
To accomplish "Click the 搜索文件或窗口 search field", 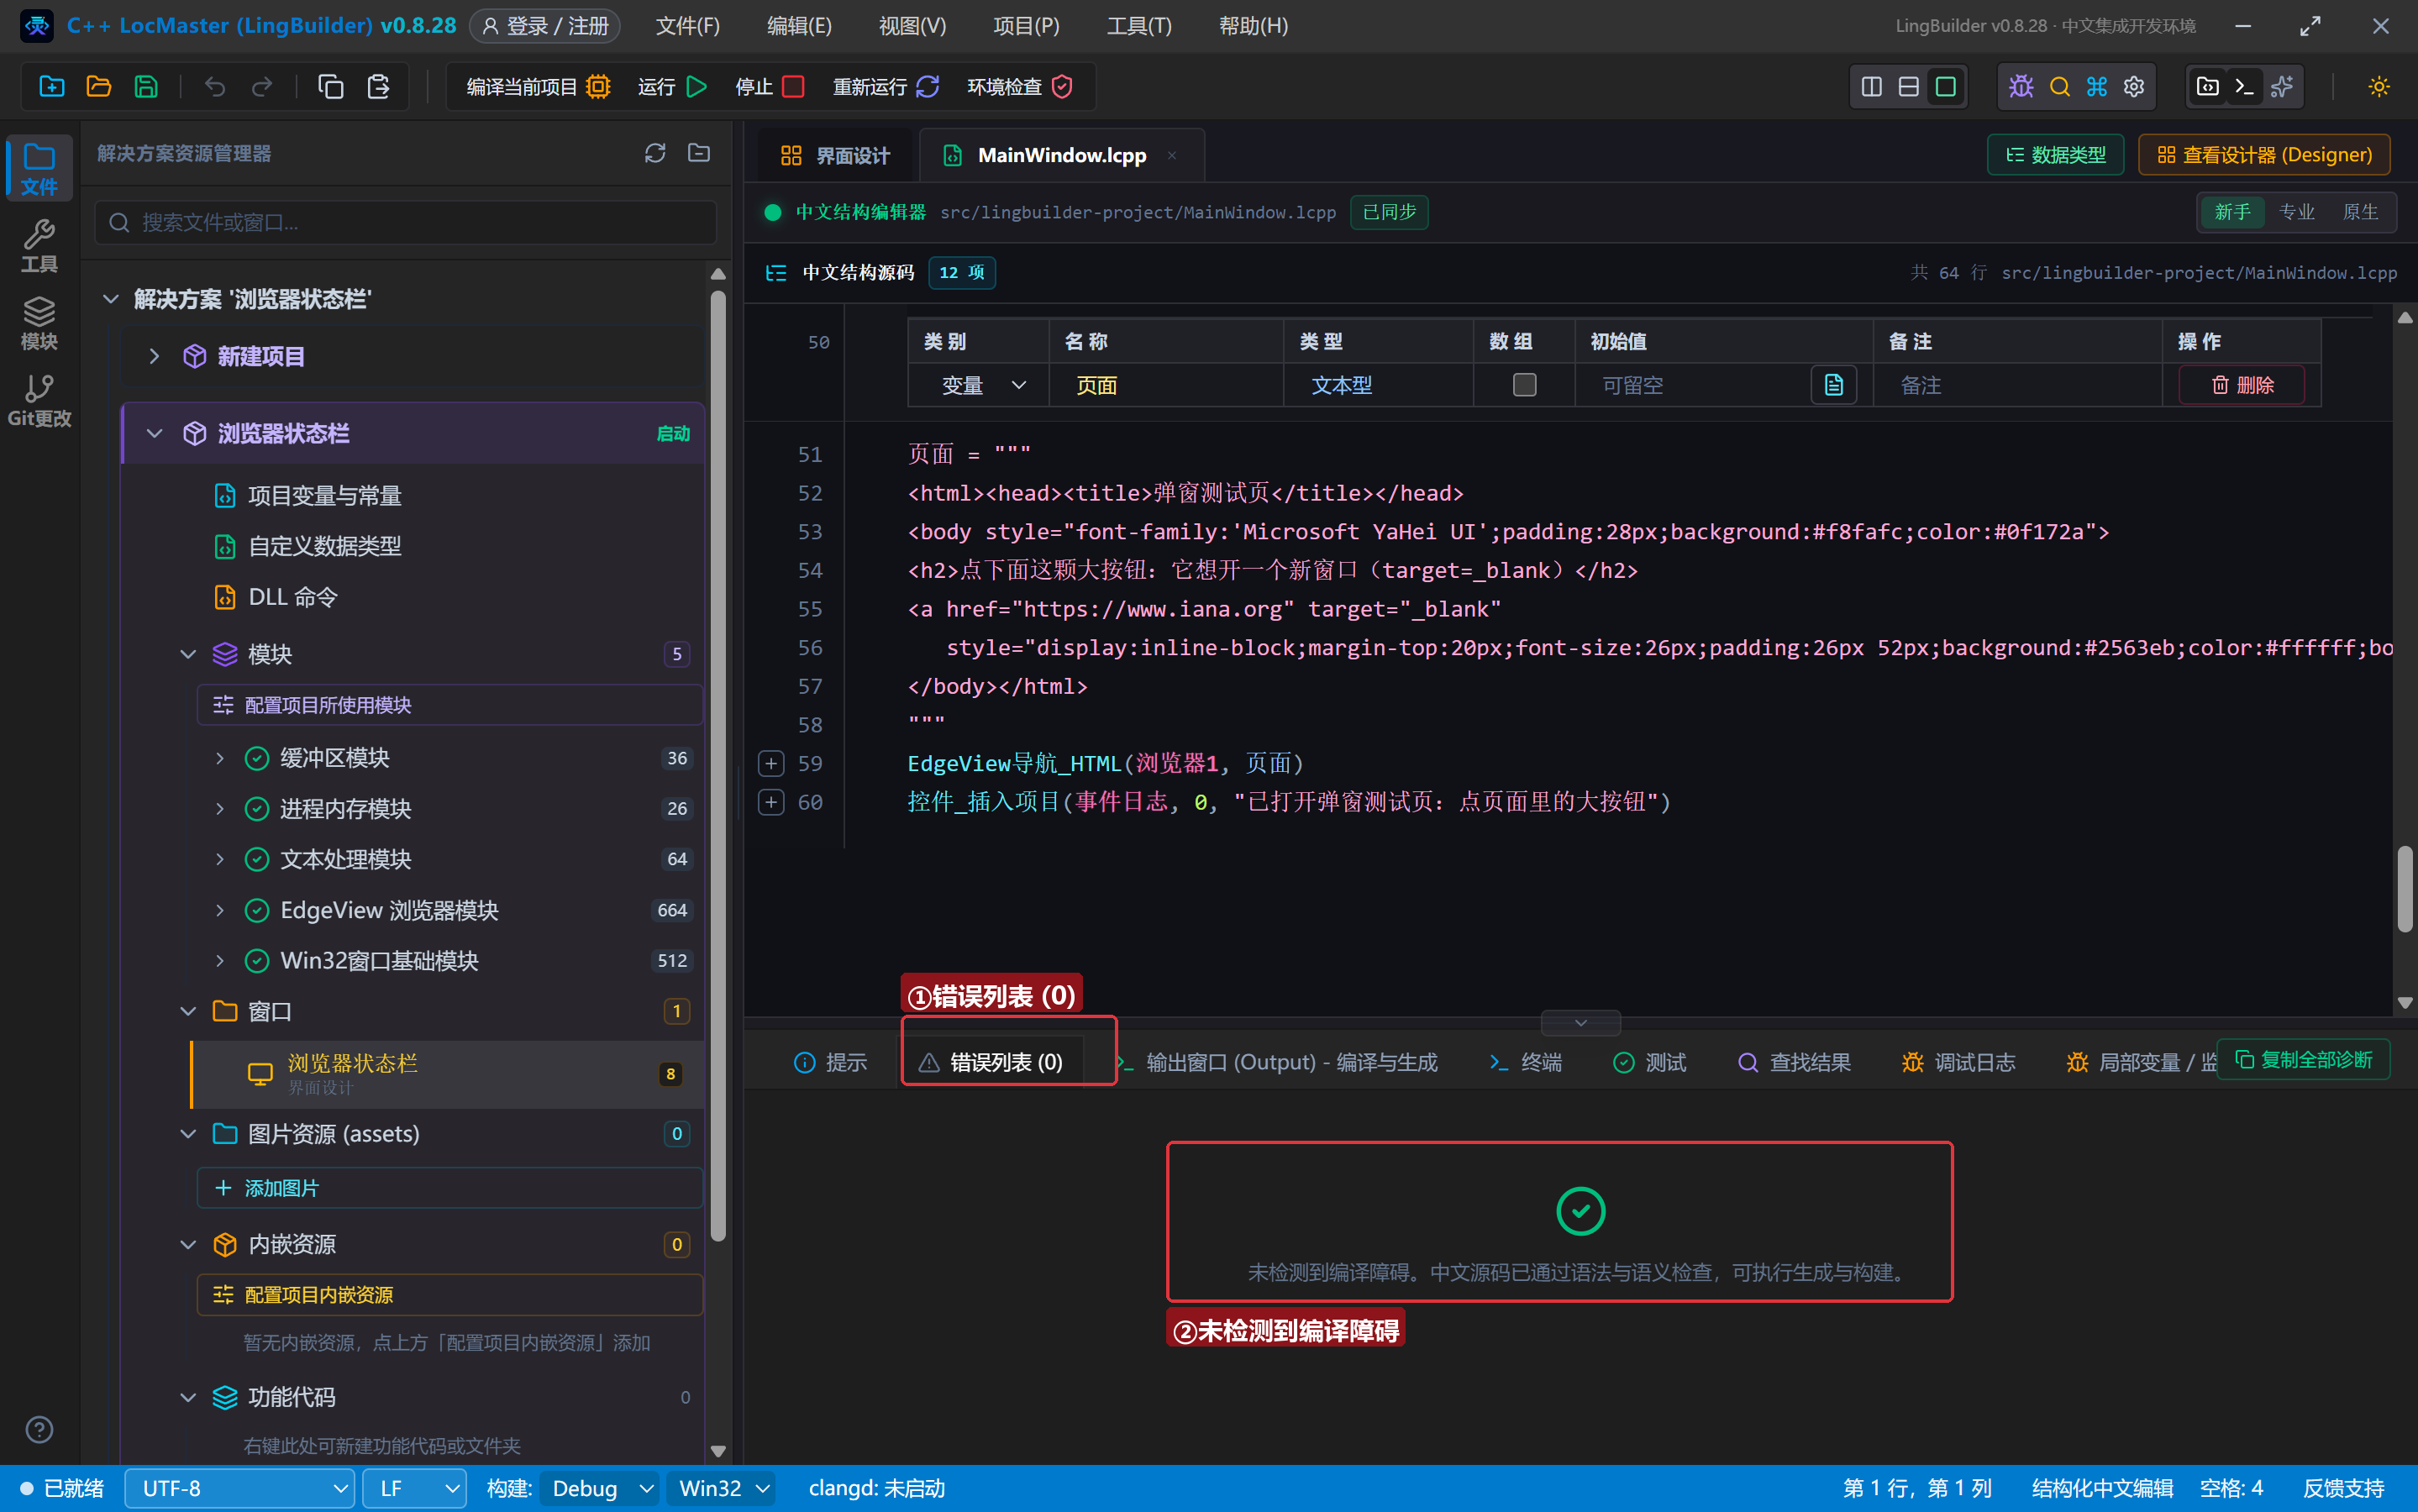I will pyautogui.click(x=406, y=222).
